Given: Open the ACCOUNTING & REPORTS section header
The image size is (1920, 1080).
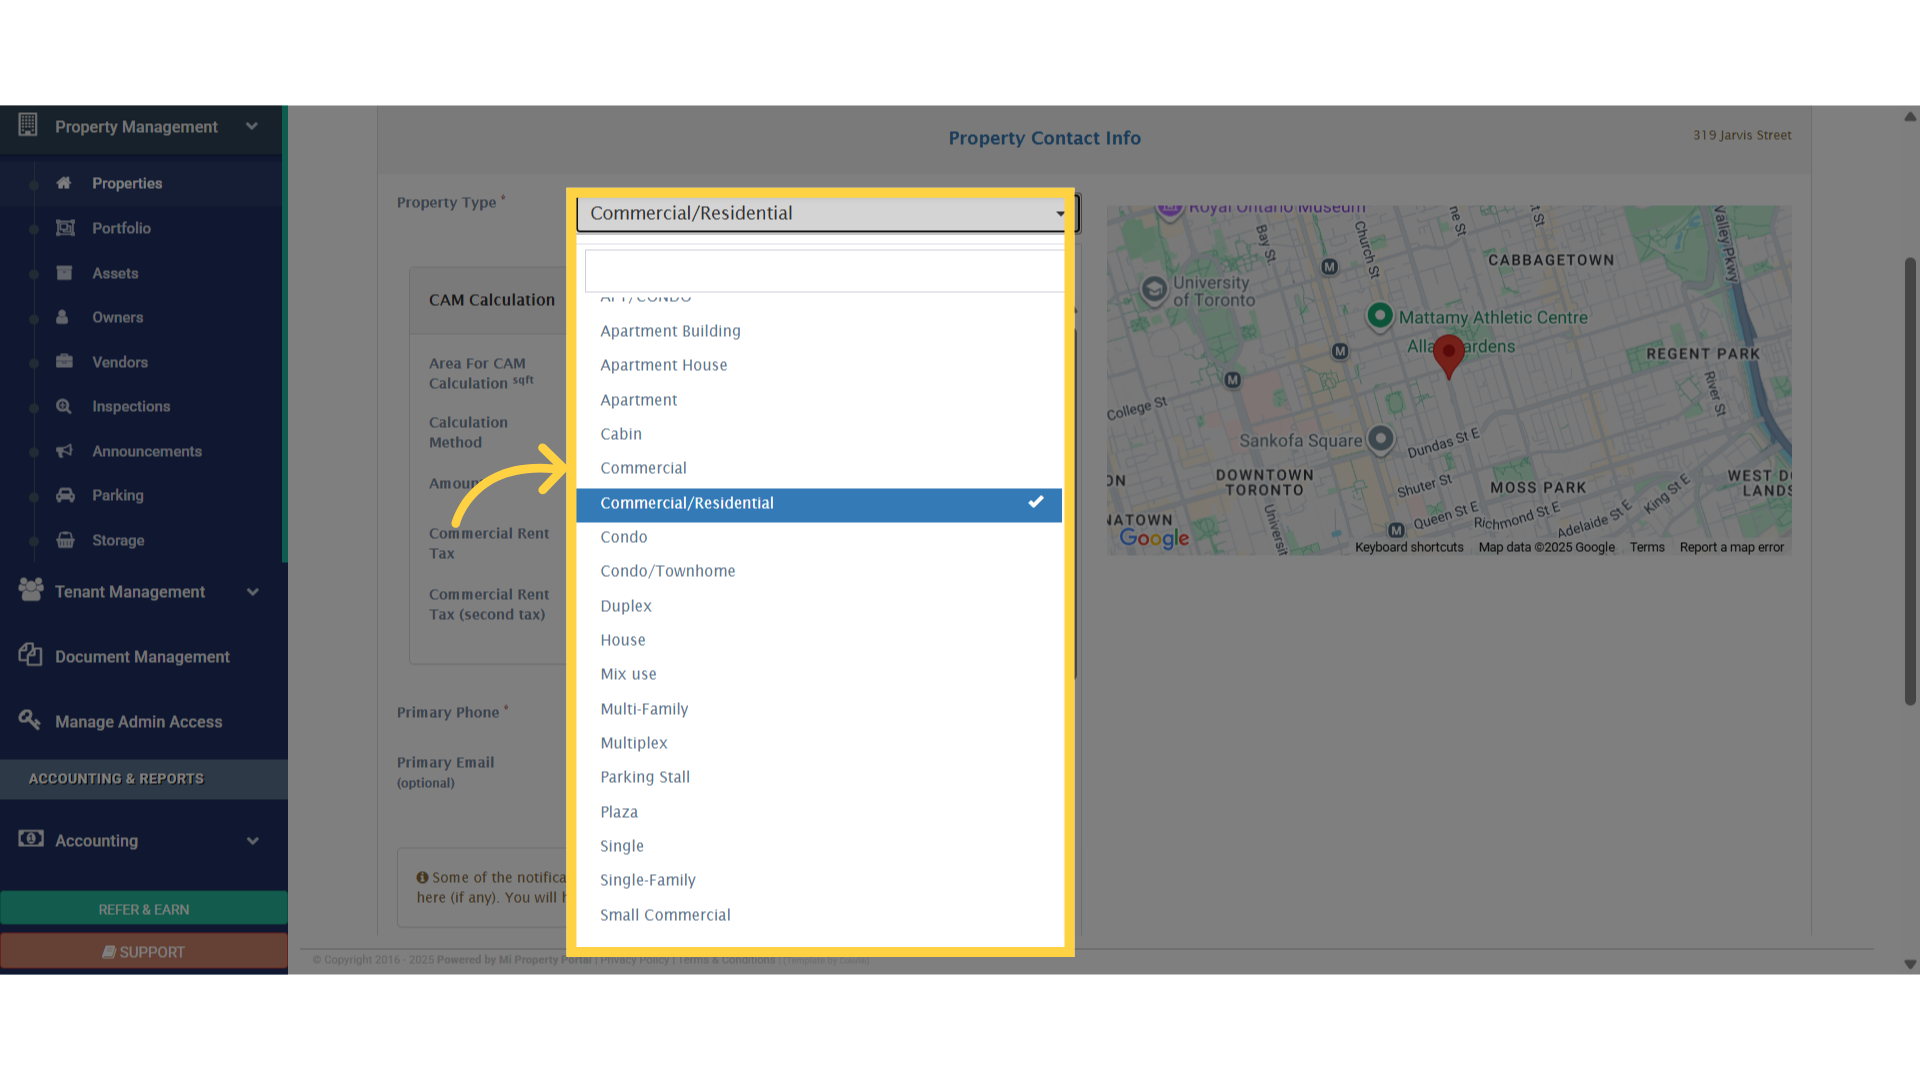Looking at the screenshot, I should pyautogui.click(x=115, y=778).
